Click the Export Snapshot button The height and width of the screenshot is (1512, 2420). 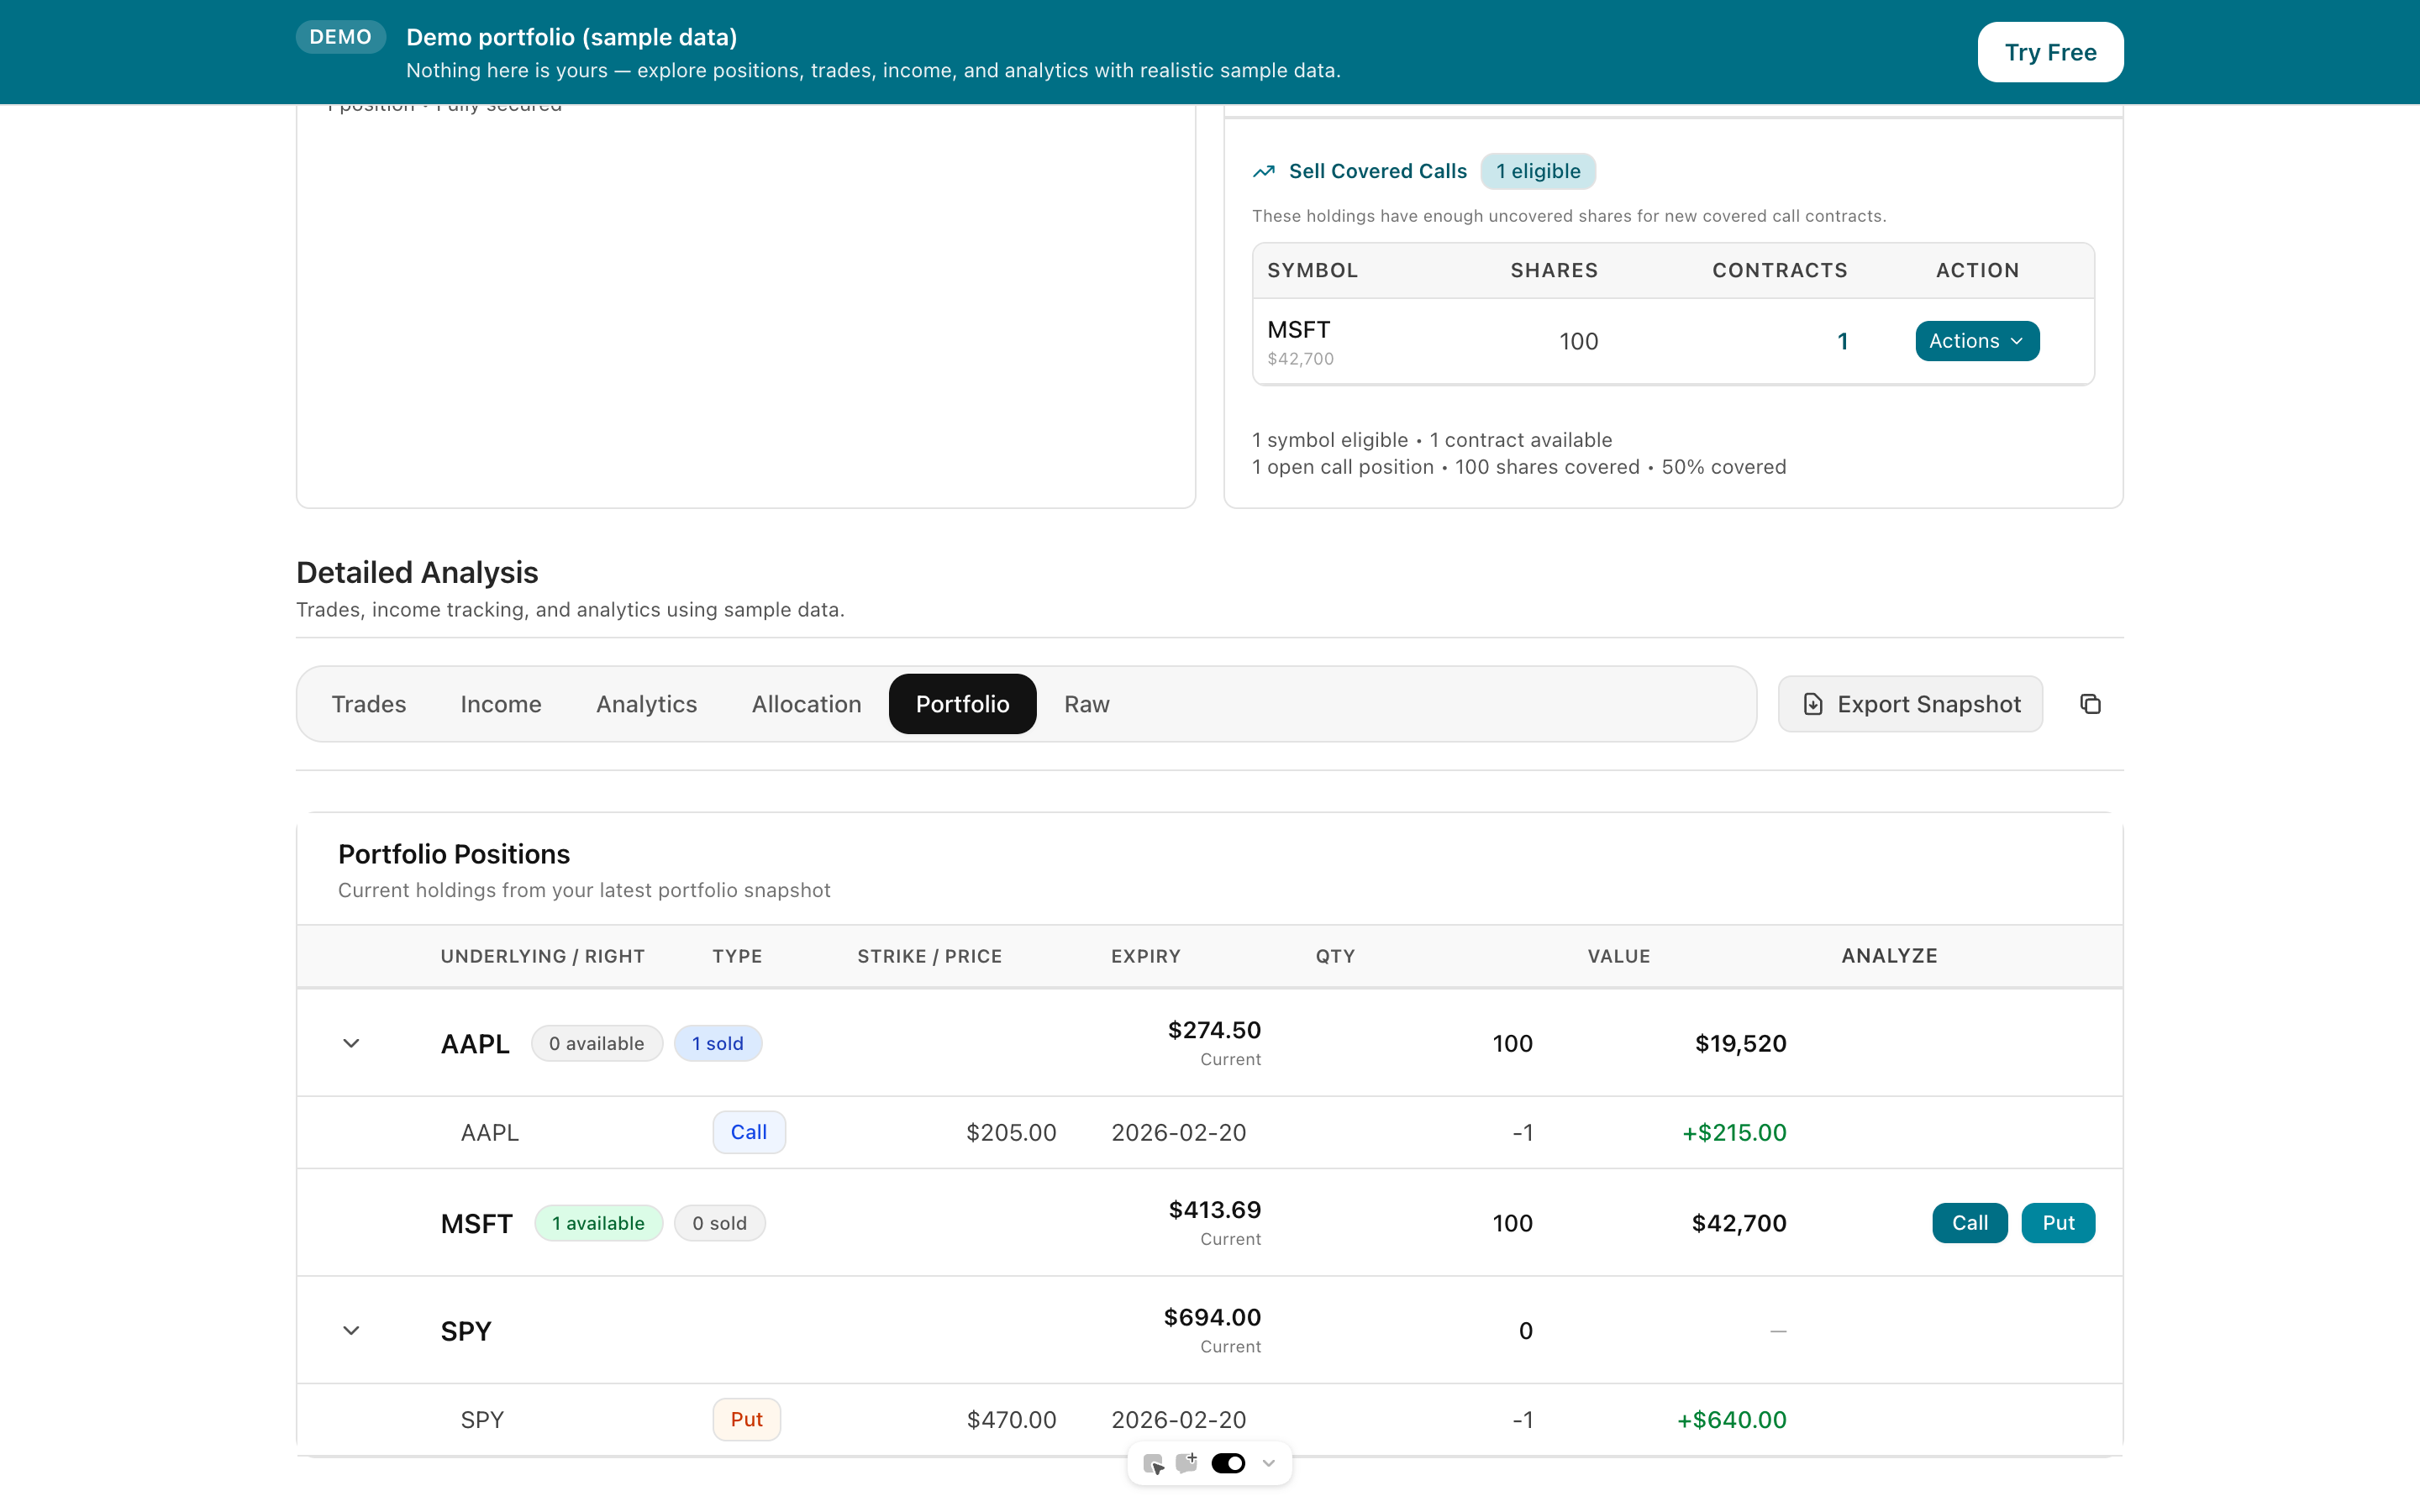pos(1911,703)
